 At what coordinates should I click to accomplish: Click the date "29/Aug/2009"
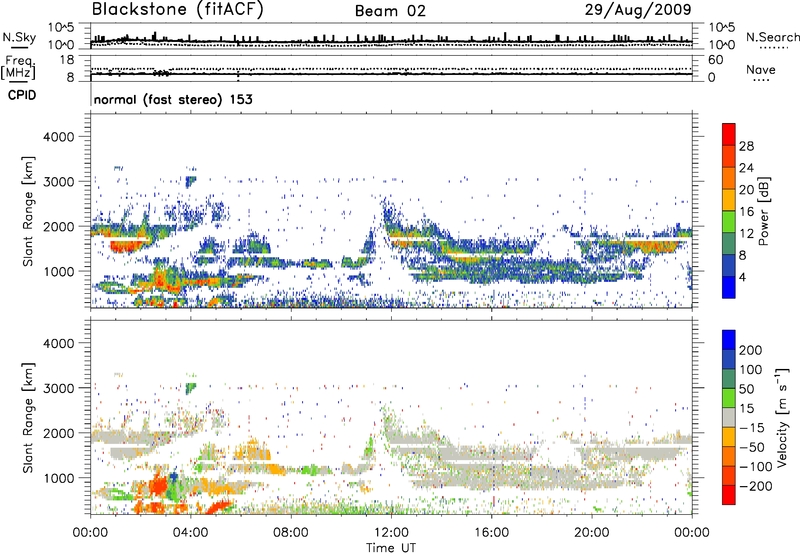(x=638, y=10)
